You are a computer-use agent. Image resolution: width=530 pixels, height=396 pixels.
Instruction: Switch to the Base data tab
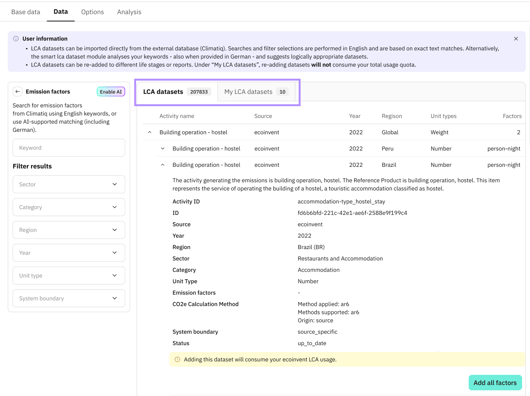pyautogui.click(x=26, y=12)
